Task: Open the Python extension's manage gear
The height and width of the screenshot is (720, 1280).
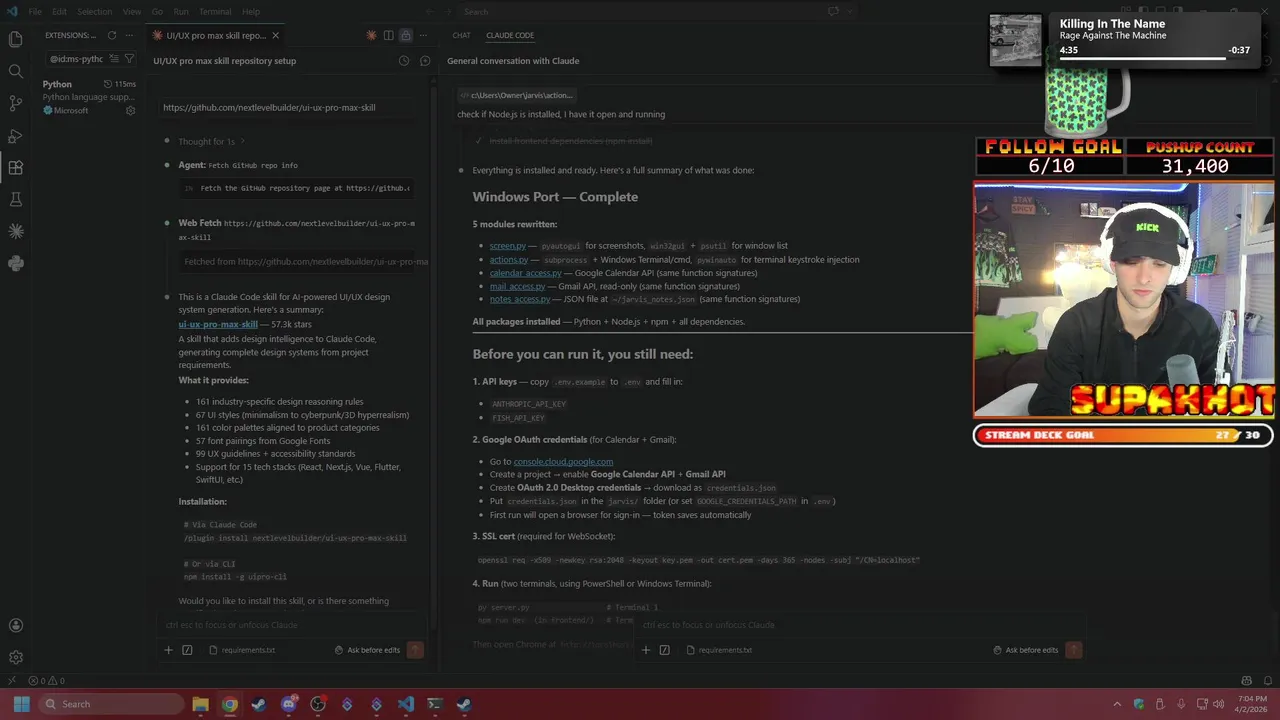Action: (x=130, y=111)
